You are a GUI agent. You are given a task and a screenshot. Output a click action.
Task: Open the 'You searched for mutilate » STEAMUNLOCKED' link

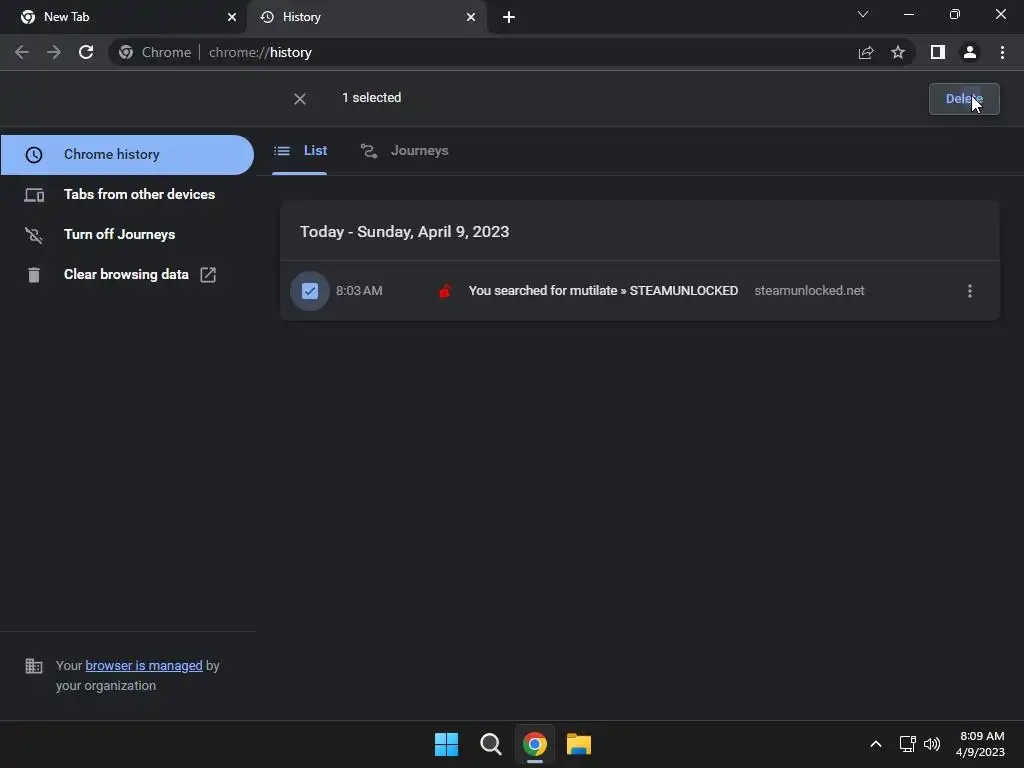click(x=603, y=291)
